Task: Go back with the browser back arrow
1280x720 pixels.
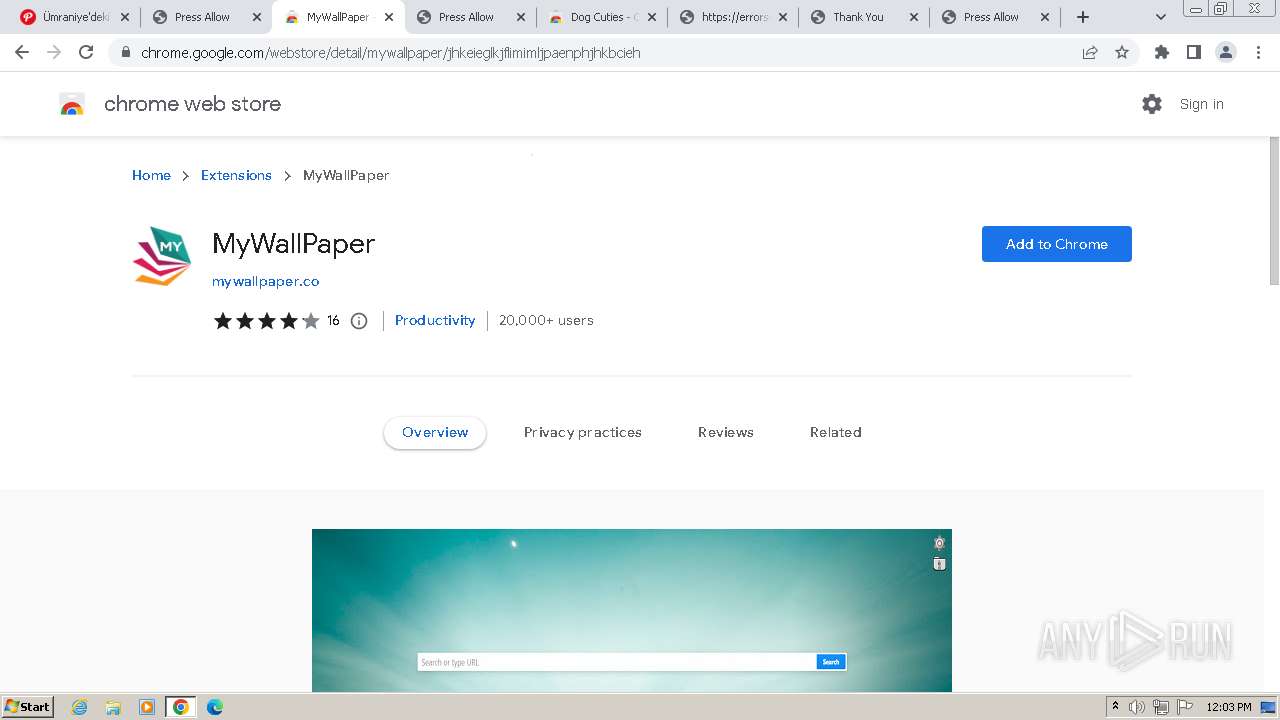Action: [x=22, y=52]
